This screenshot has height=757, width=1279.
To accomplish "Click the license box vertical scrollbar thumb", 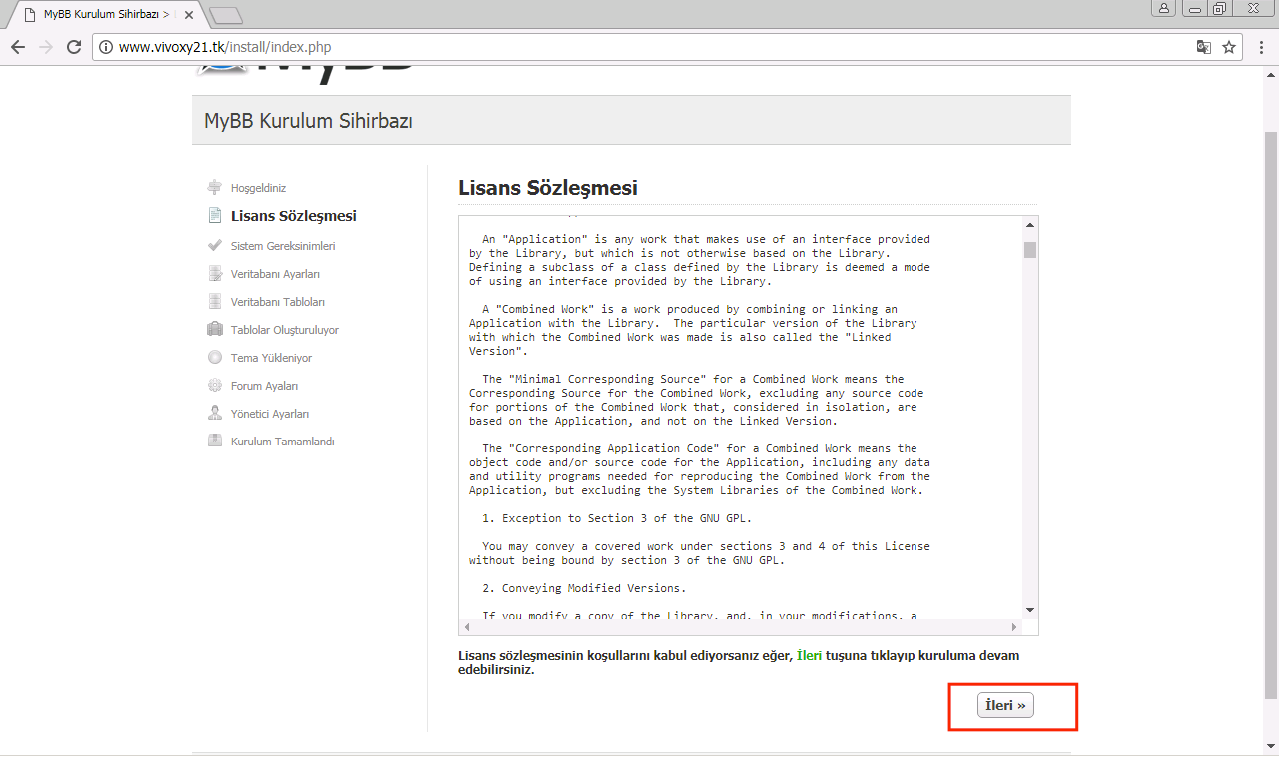I will (1030, 249).
